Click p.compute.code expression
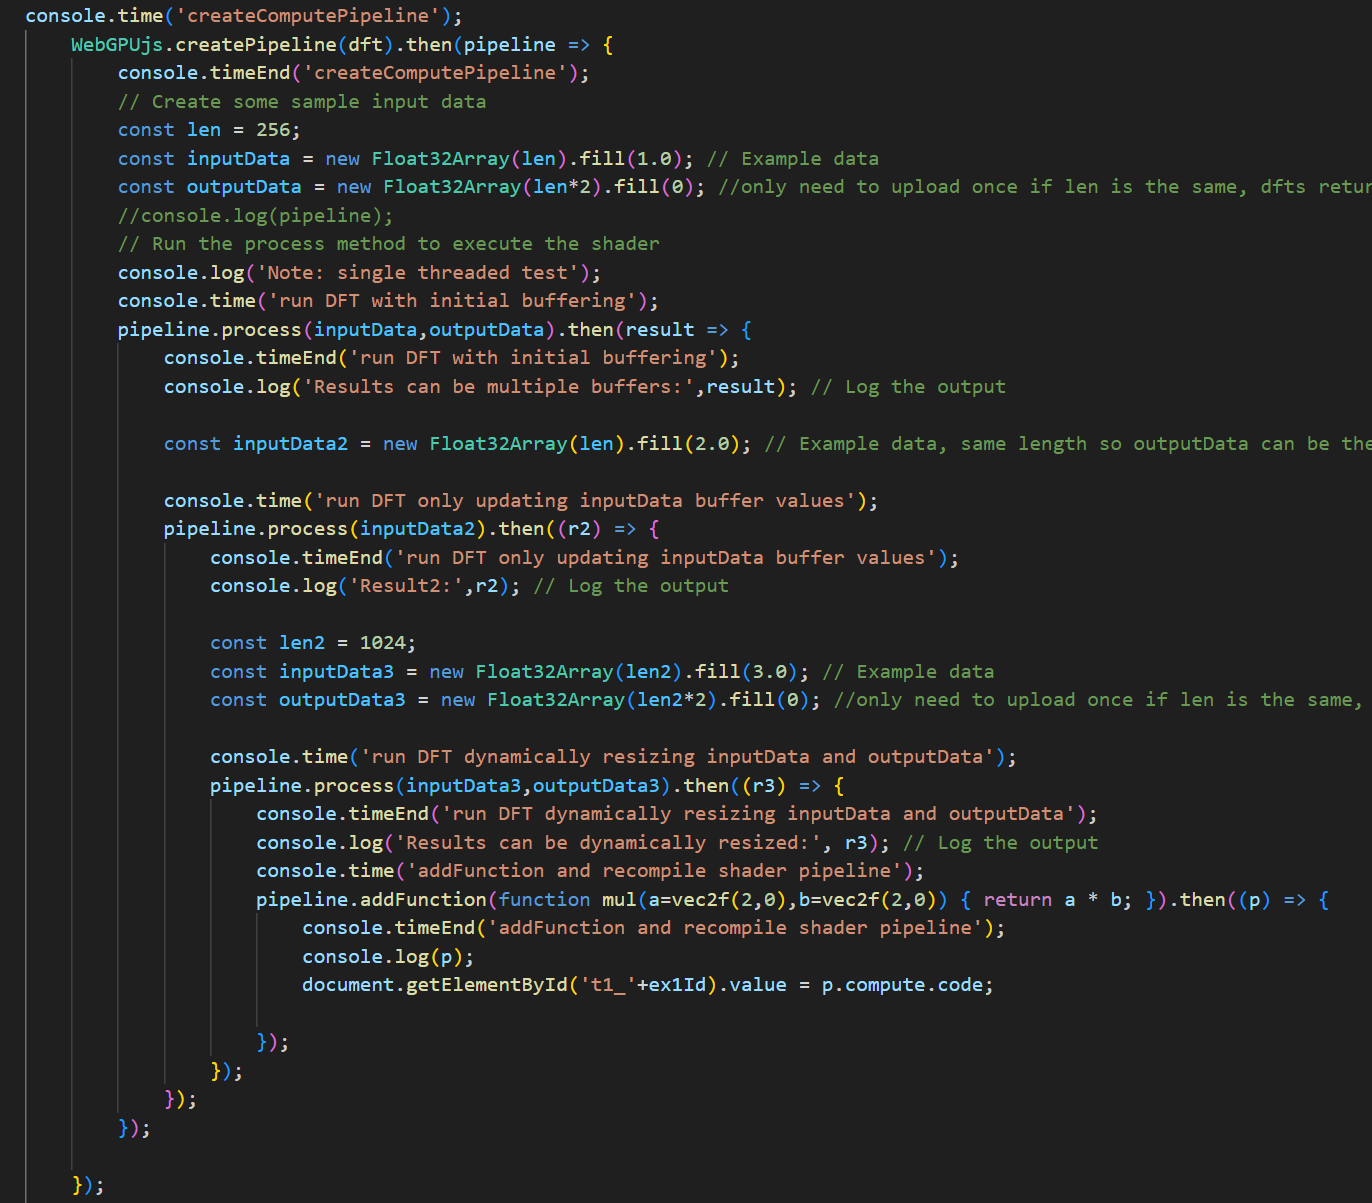The image size is (1372, 1203). (x=903, y=985)
